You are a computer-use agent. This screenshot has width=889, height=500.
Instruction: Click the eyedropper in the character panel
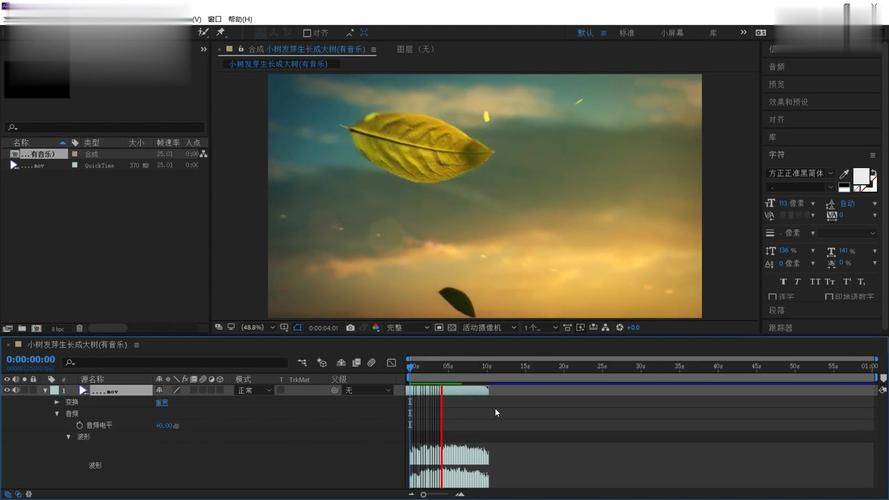[844, 173]
